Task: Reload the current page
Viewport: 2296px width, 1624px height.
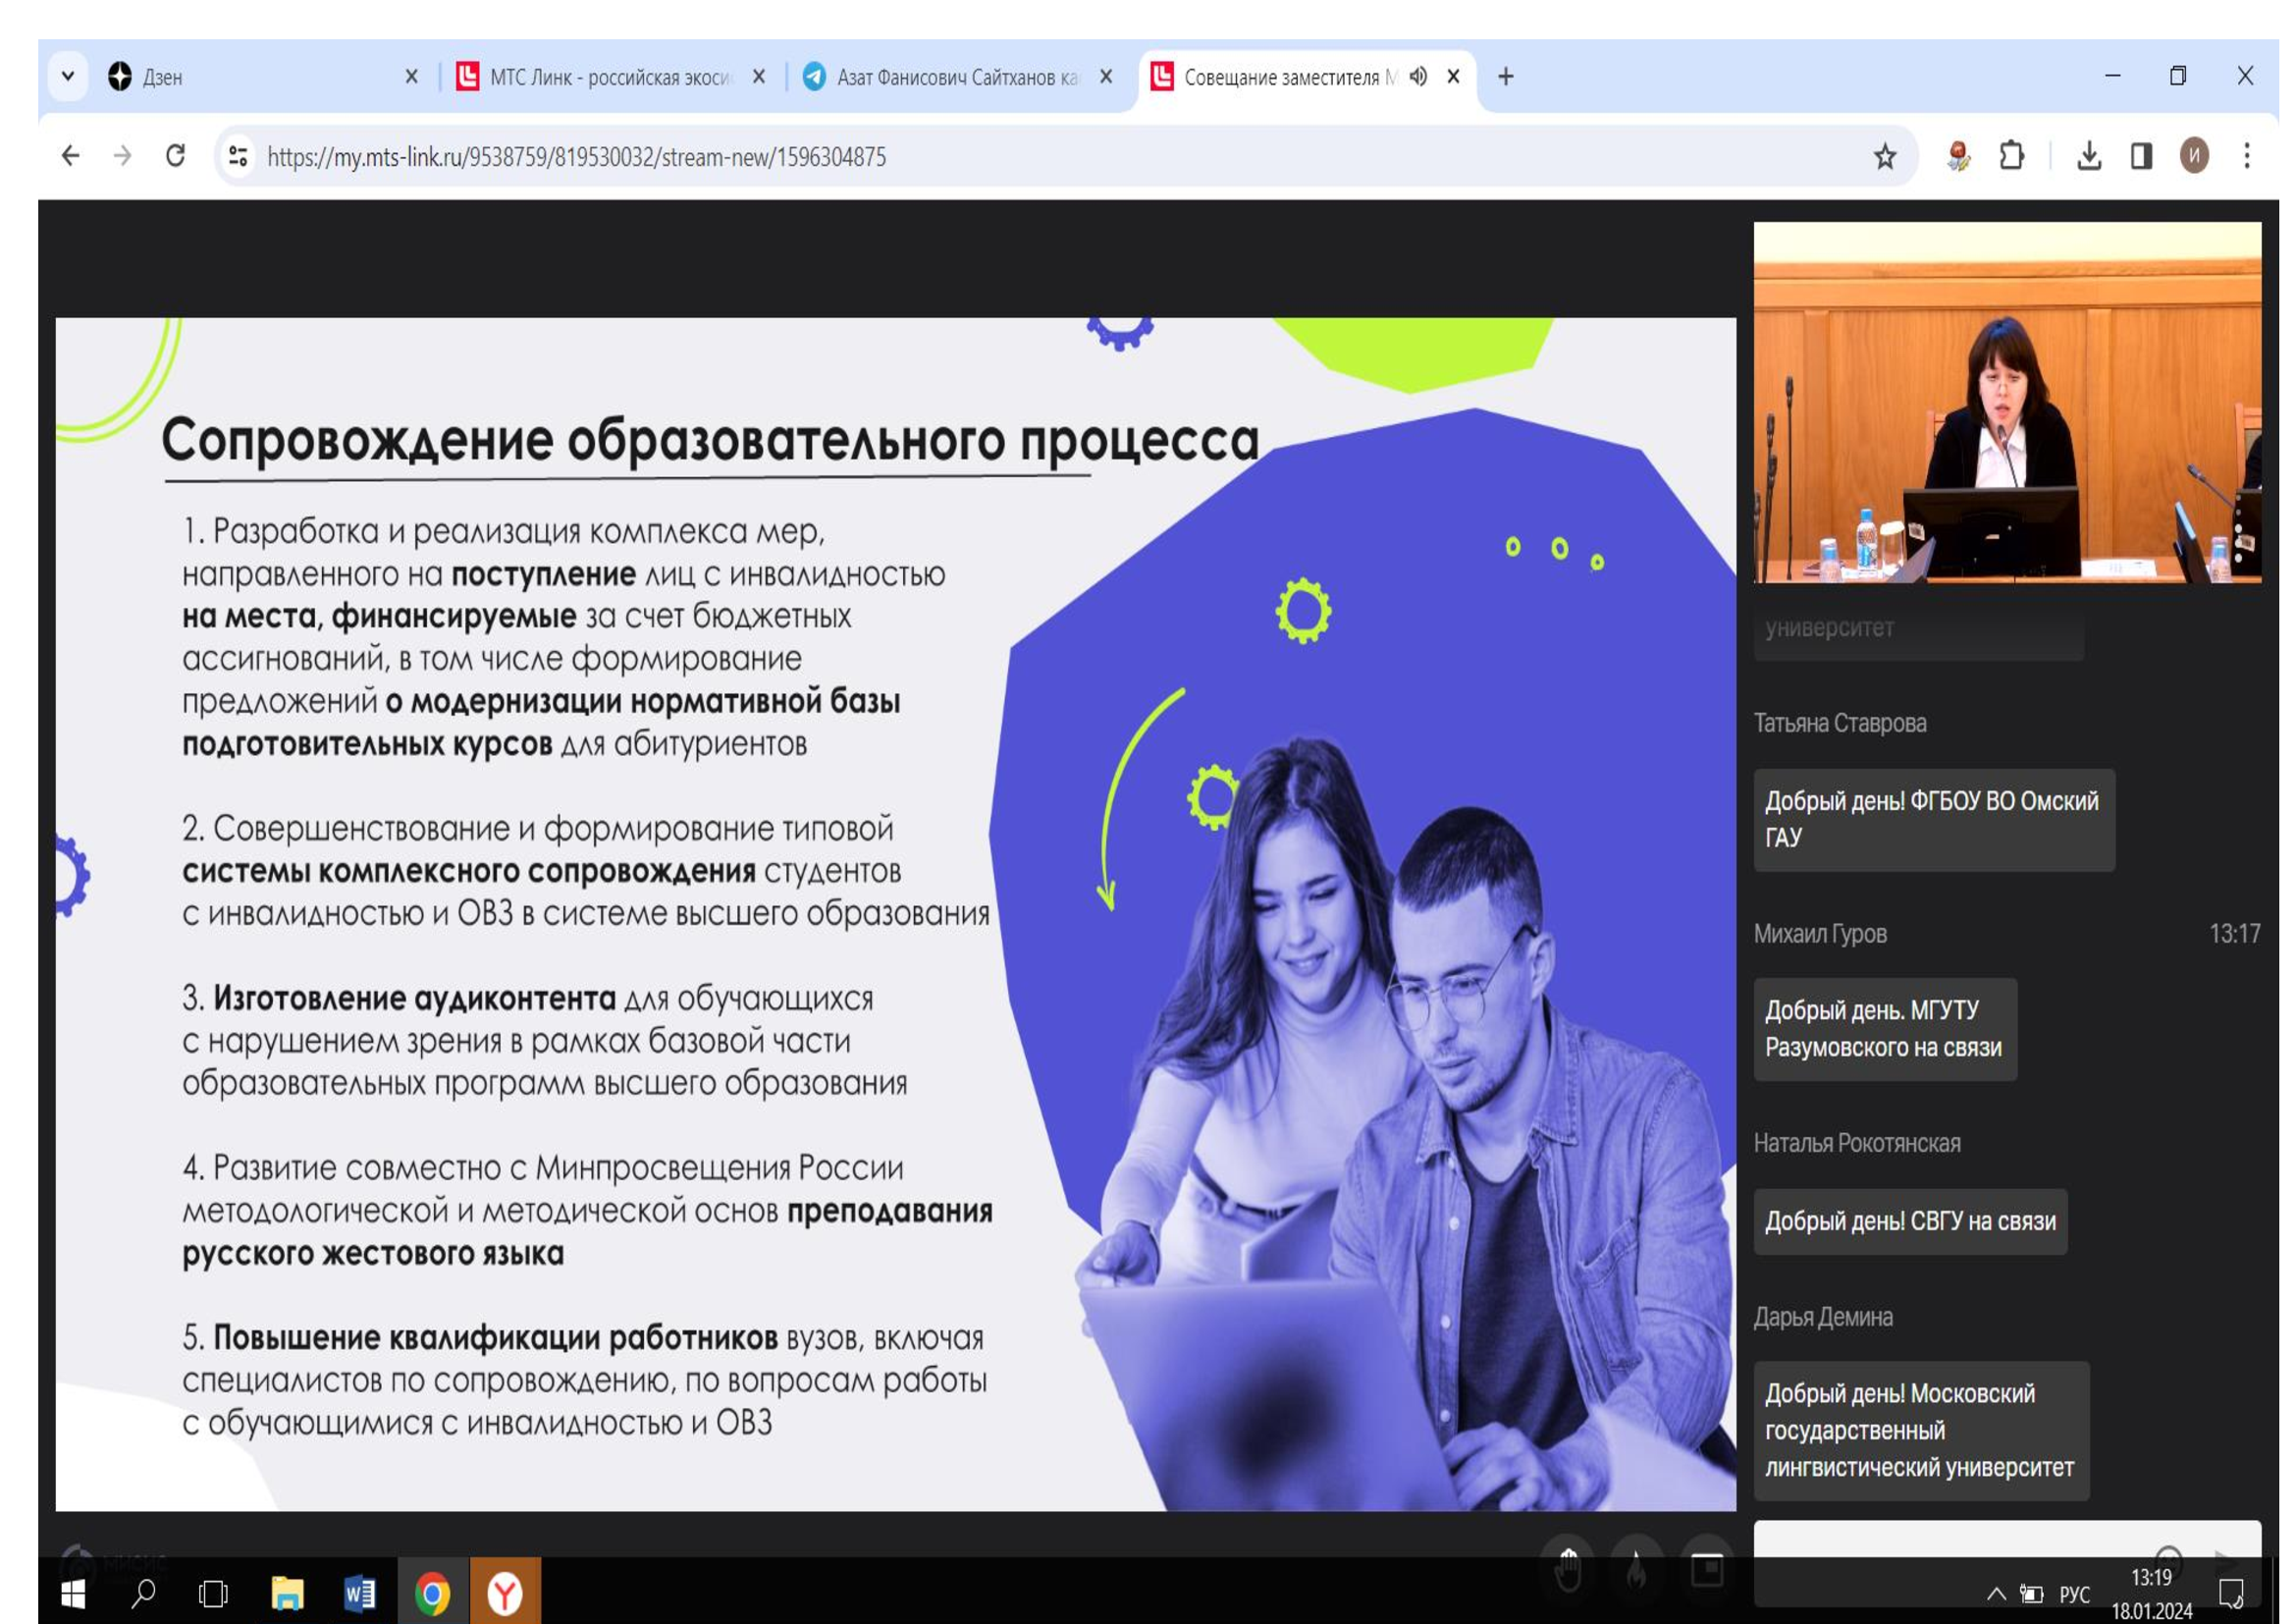Action: point(175,156)
